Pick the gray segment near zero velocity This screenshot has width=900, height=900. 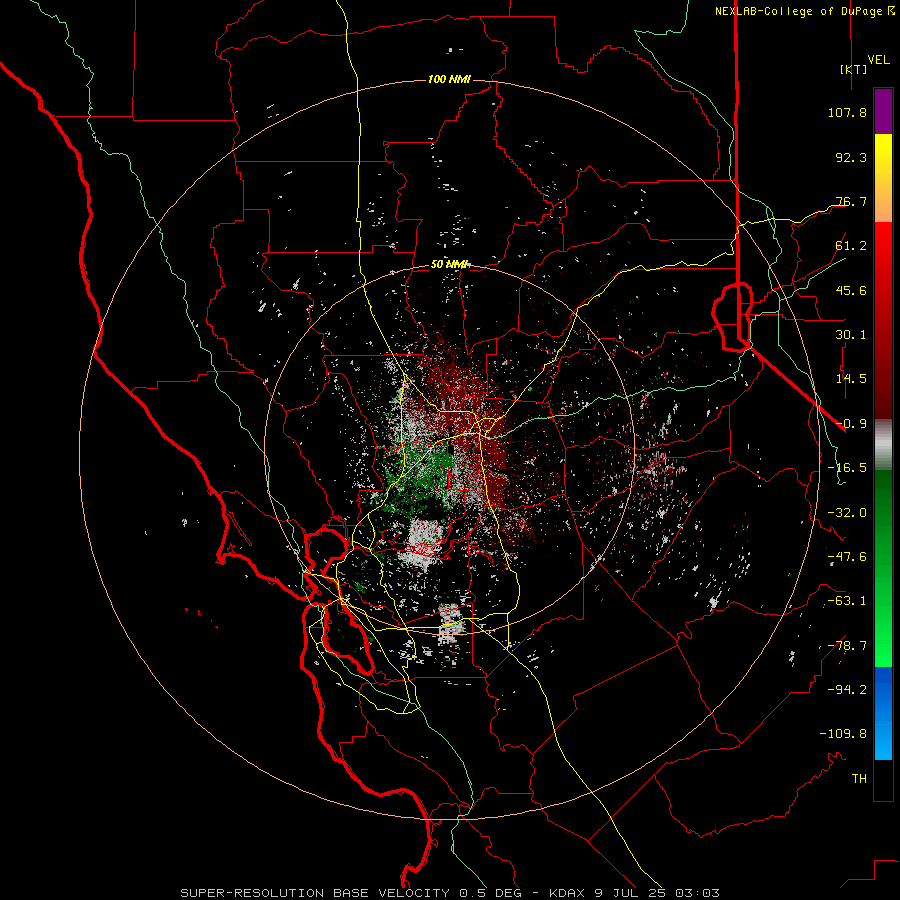(883, 445)
